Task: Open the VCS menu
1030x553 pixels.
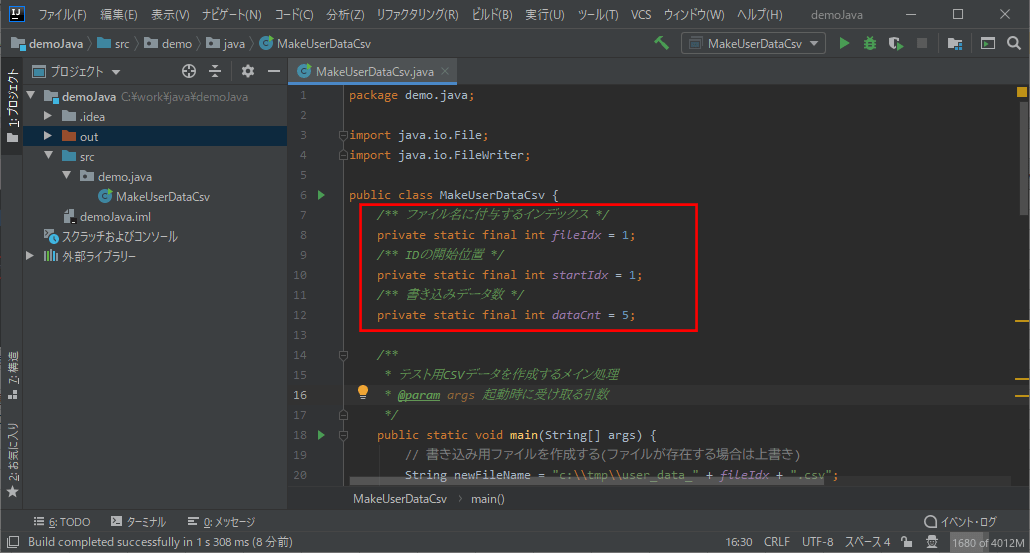Action: 641,14
